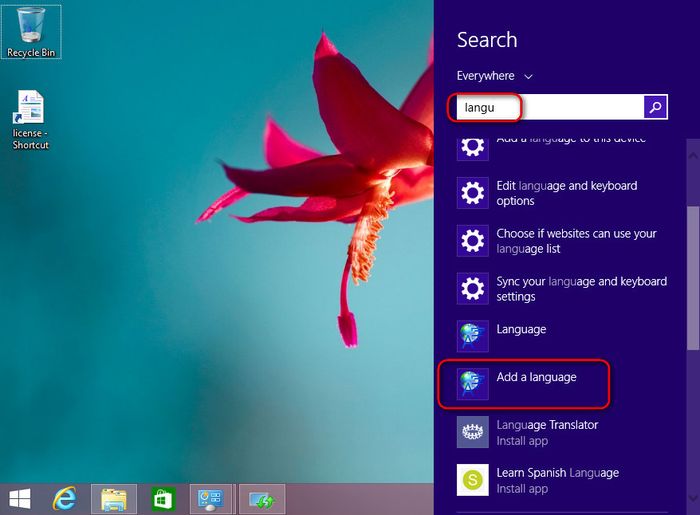Open 'Sync your language and keyboard settings'
The width and height of the screenshot is (700, 515).
click(x=581, y=289)
